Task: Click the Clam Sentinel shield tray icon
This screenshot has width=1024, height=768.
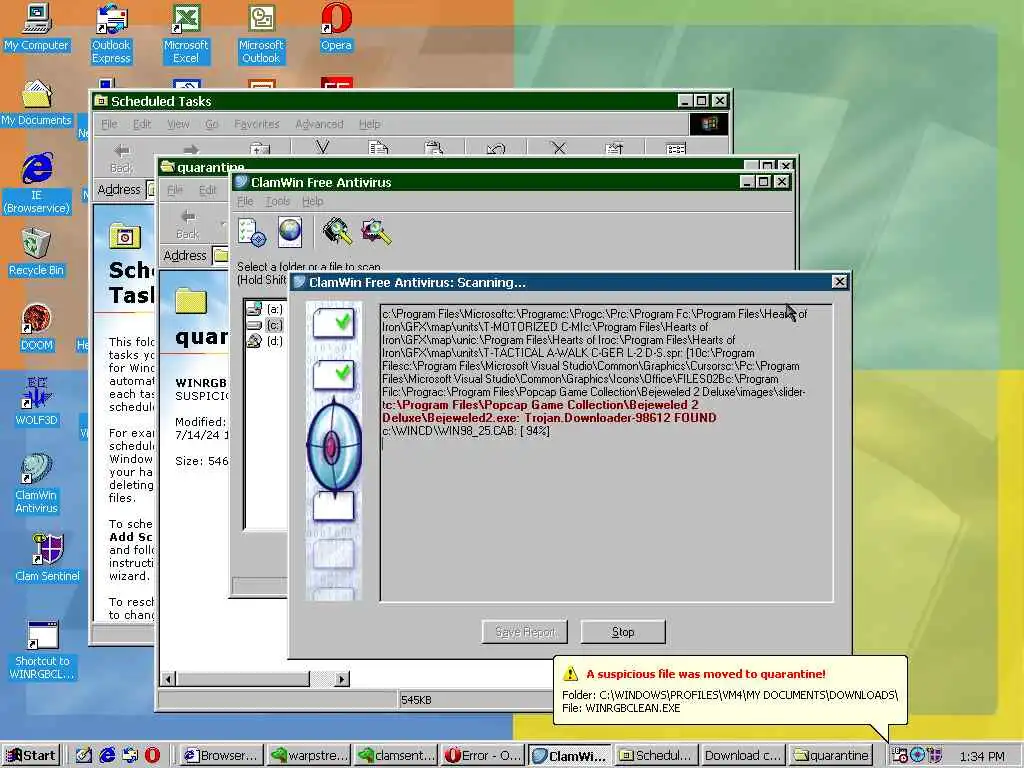Action: [x=935, y=756]
